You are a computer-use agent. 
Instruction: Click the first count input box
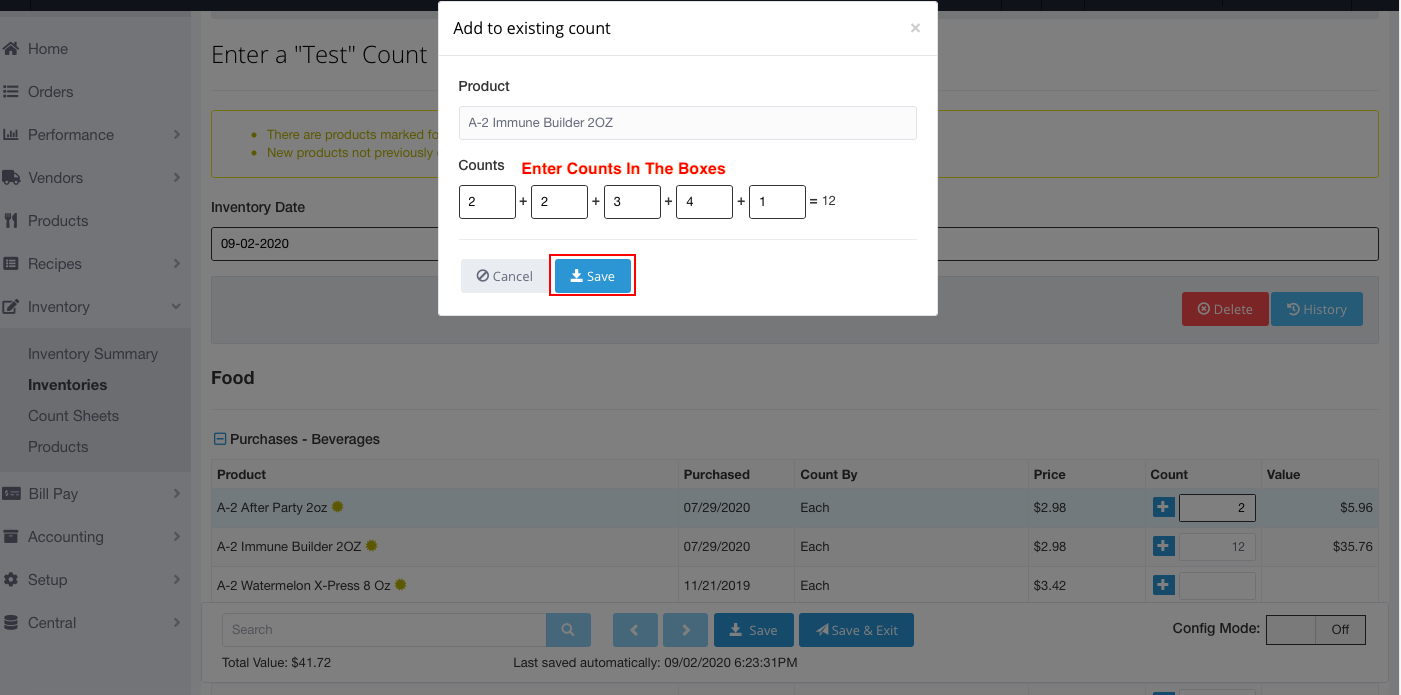487,202
